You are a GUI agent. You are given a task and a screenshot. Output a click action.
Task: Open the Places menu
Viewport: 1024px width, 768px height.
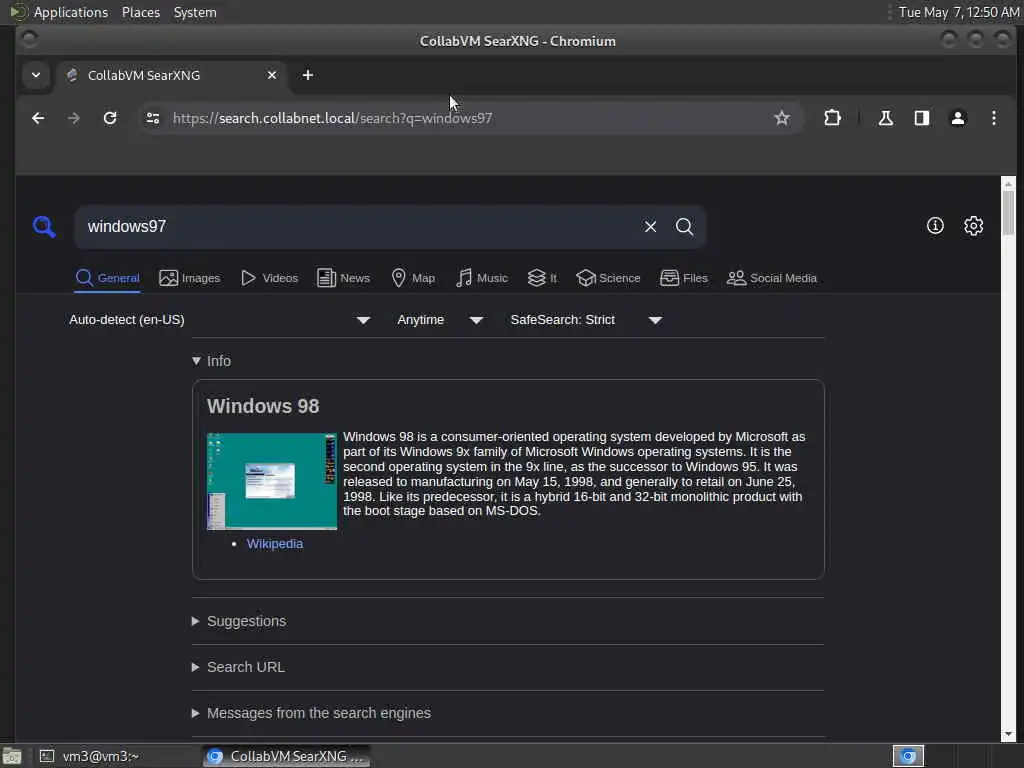(x=140, y=12)
